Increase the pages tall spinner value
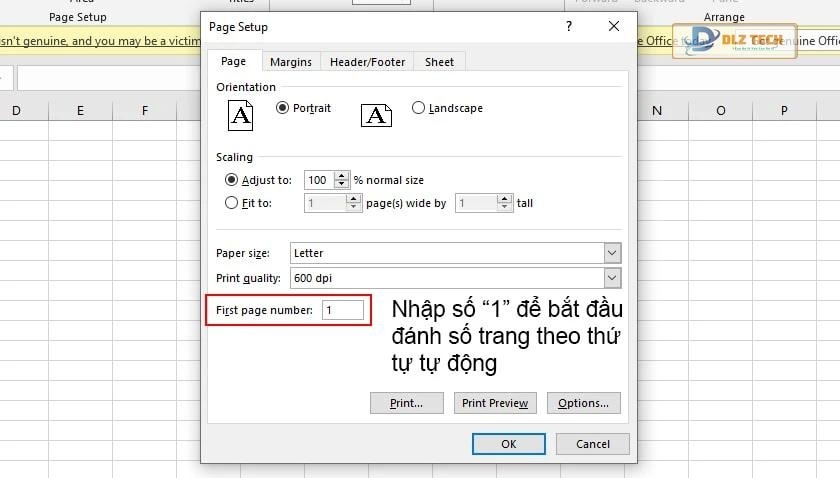The width and height of the screenshot is (840, 478). pyautogui.click(x=505, y=198)
